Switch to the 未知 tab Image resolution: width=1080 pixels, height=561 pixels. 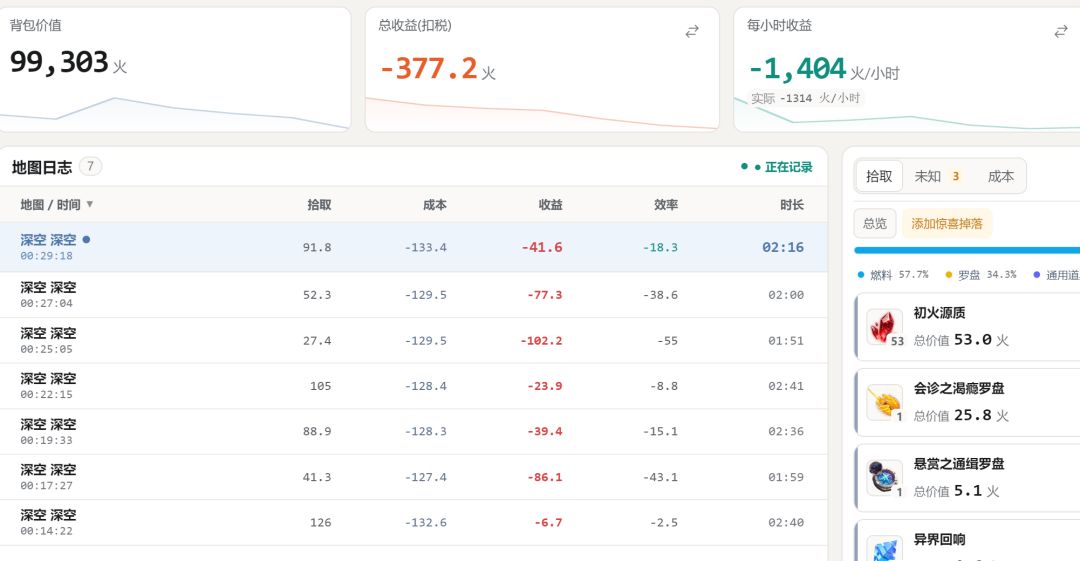(937, 176)
